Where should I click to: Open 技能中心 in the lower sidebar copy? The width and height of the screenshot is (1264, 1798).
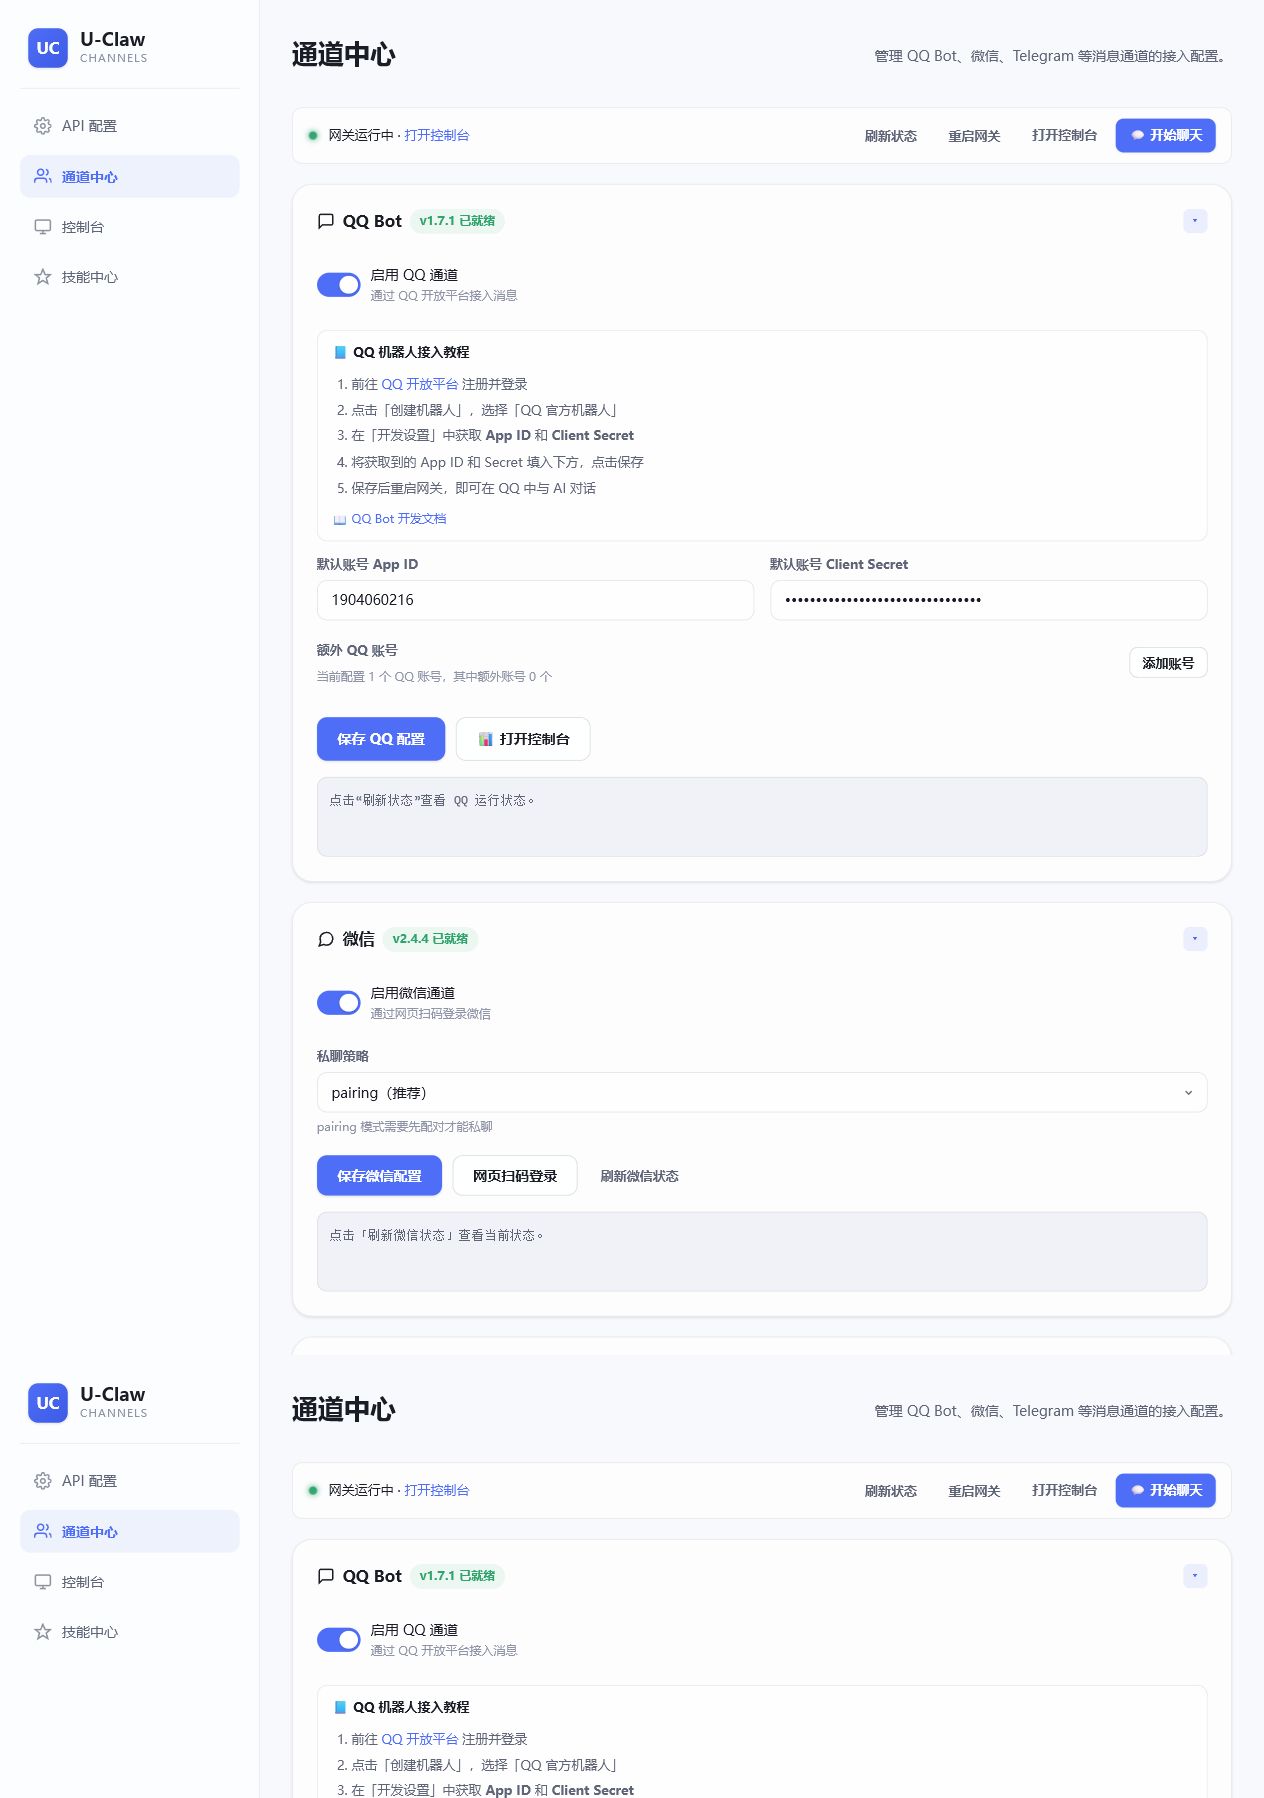coord(130,1632)
